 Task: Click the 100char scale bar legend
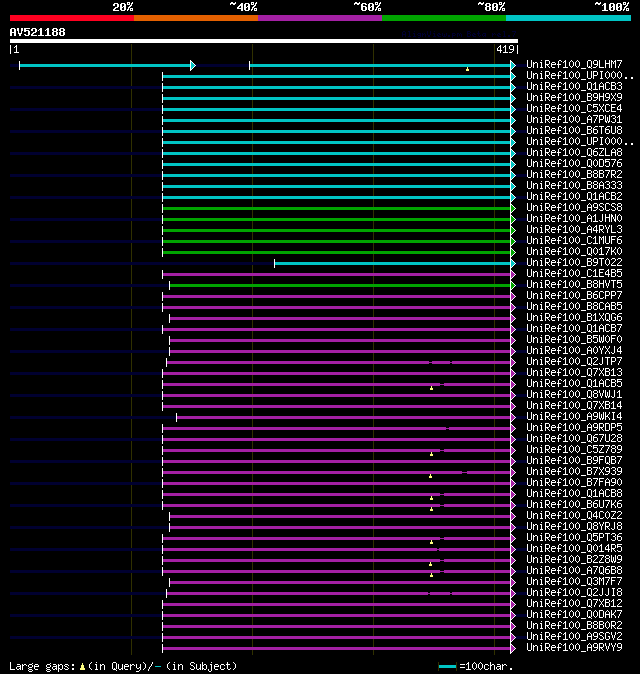(447, 667)
